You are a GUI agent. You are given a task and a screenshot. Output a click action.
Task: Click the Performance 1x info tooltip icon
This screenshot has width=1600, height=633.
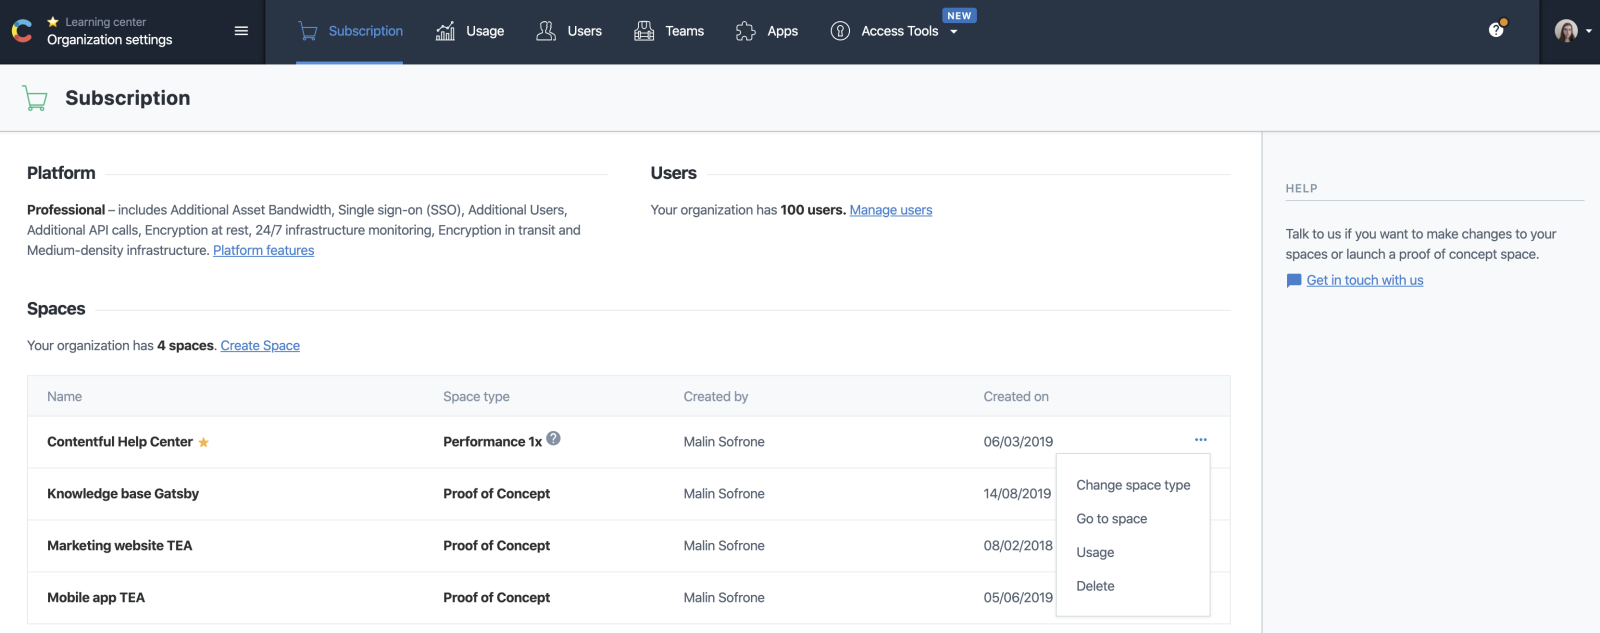click(554, 438)
